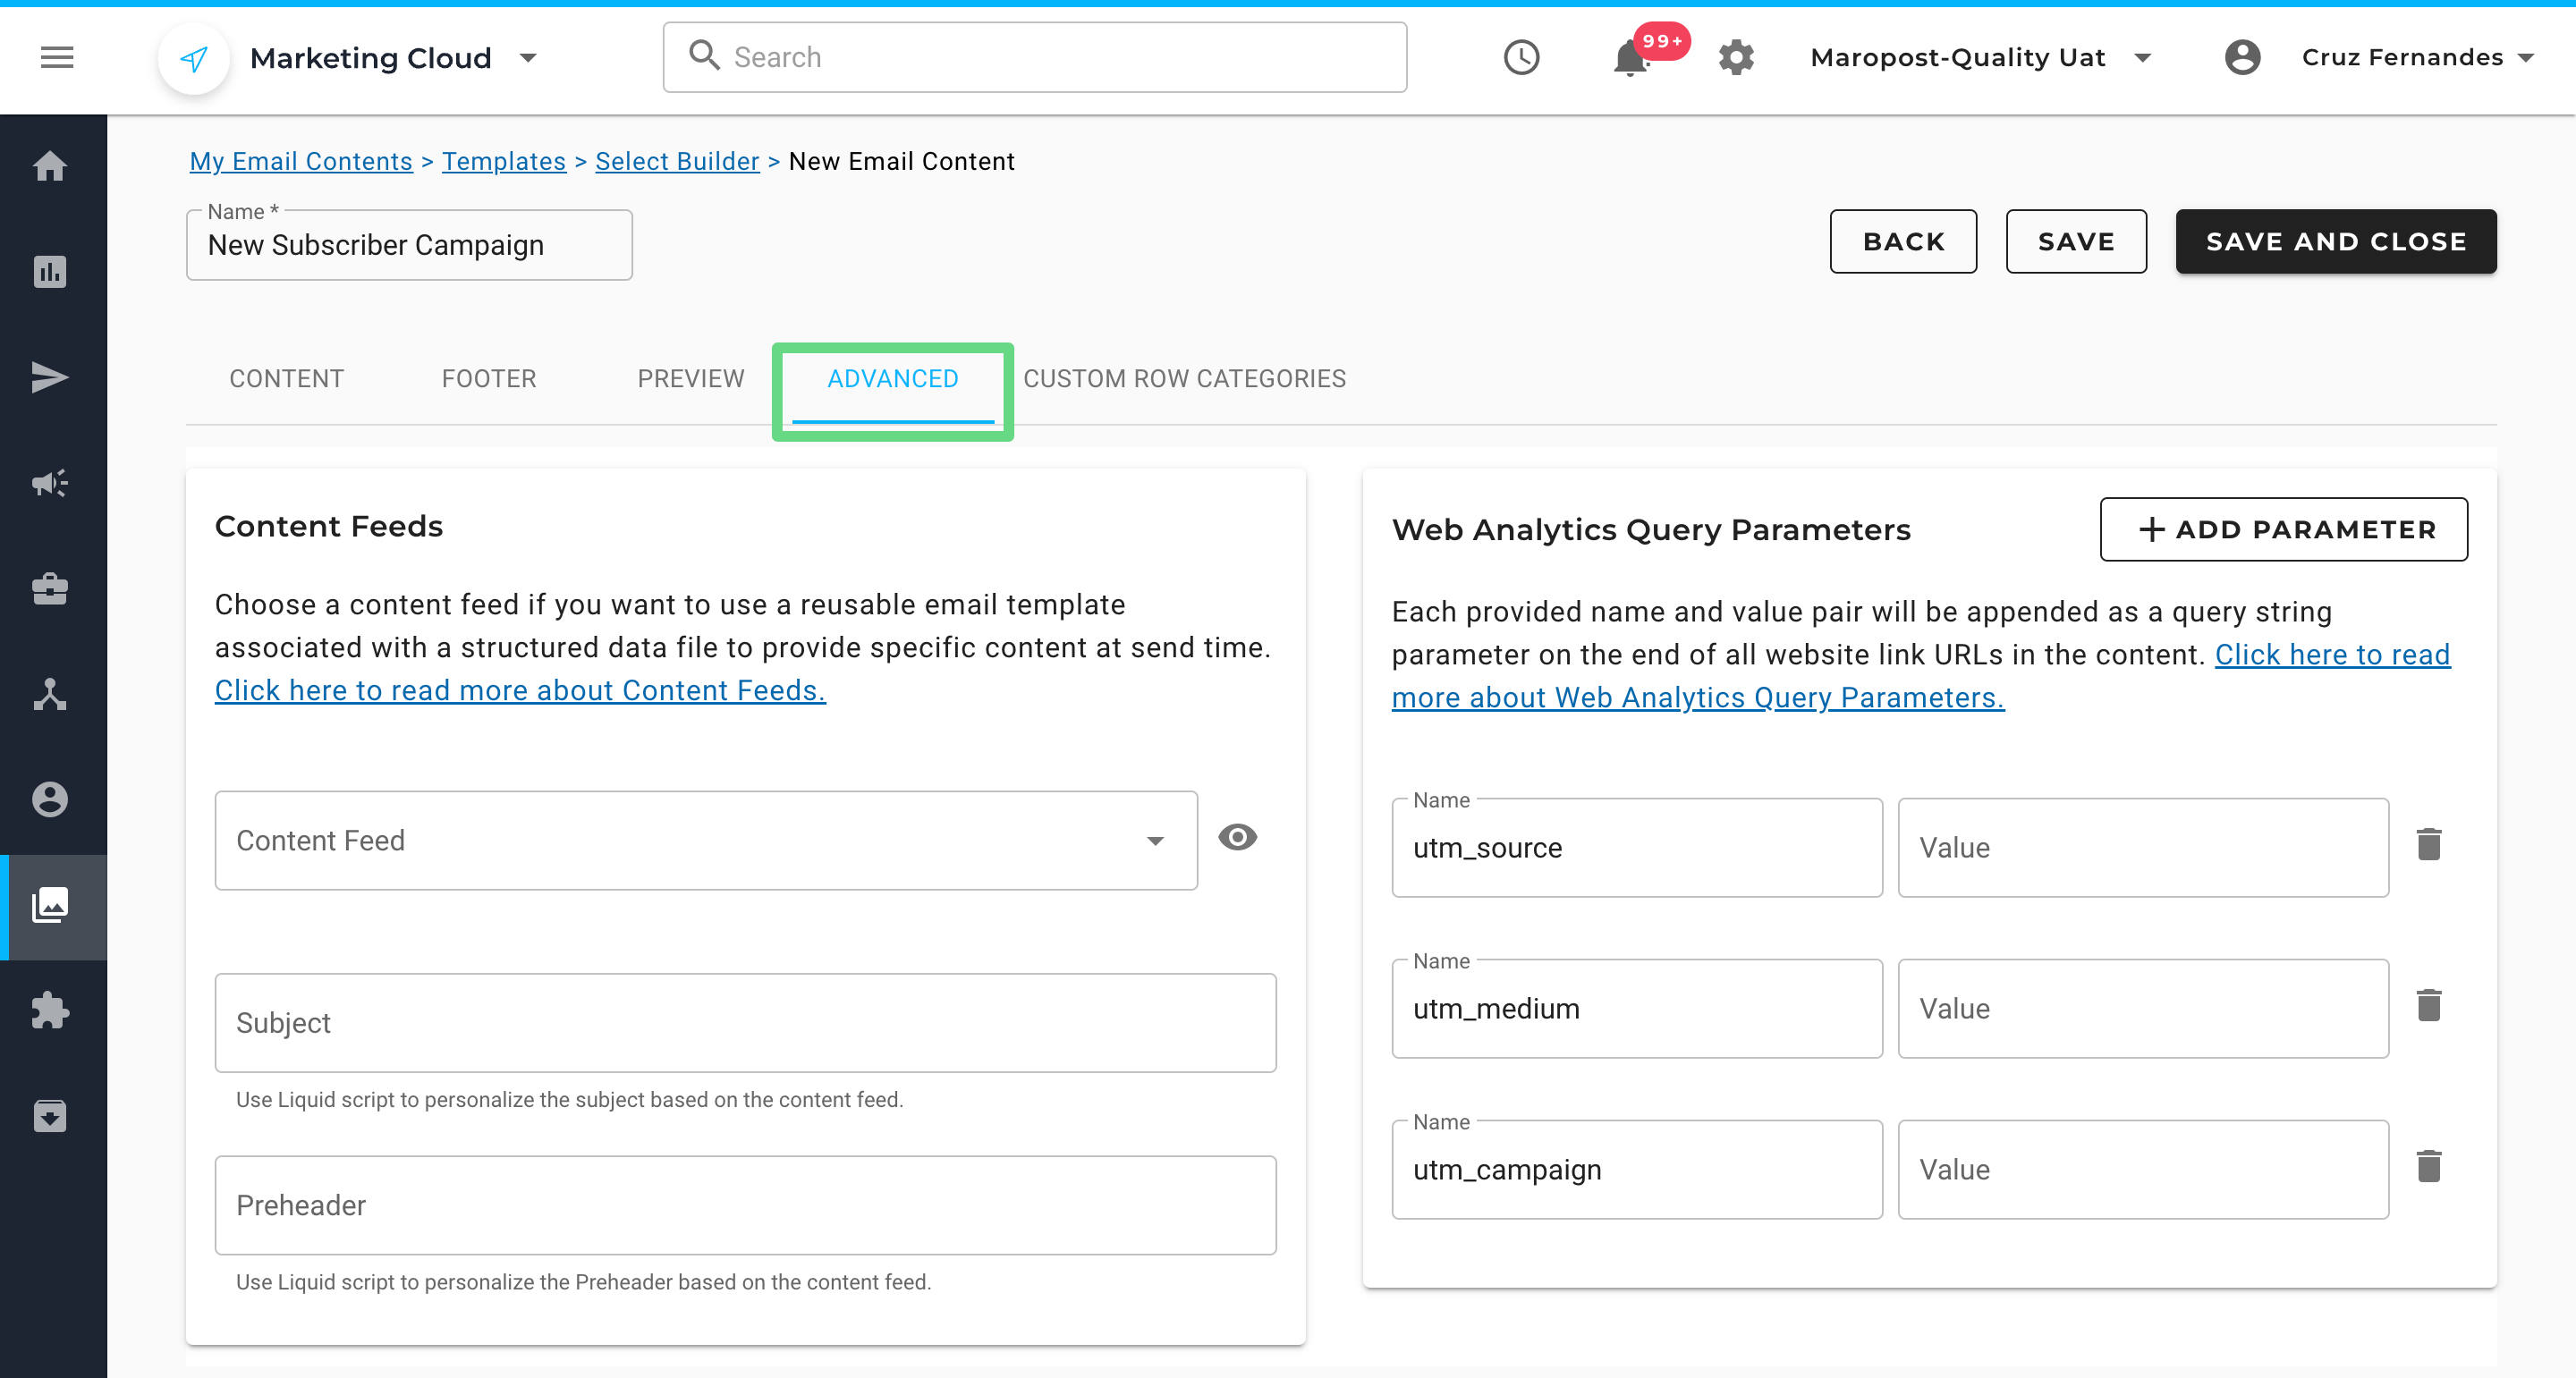Image resolution: width=2576 pixels, height=1378 pixels.
Task: Delete the utm_source parameter row
Action: 2428,845
